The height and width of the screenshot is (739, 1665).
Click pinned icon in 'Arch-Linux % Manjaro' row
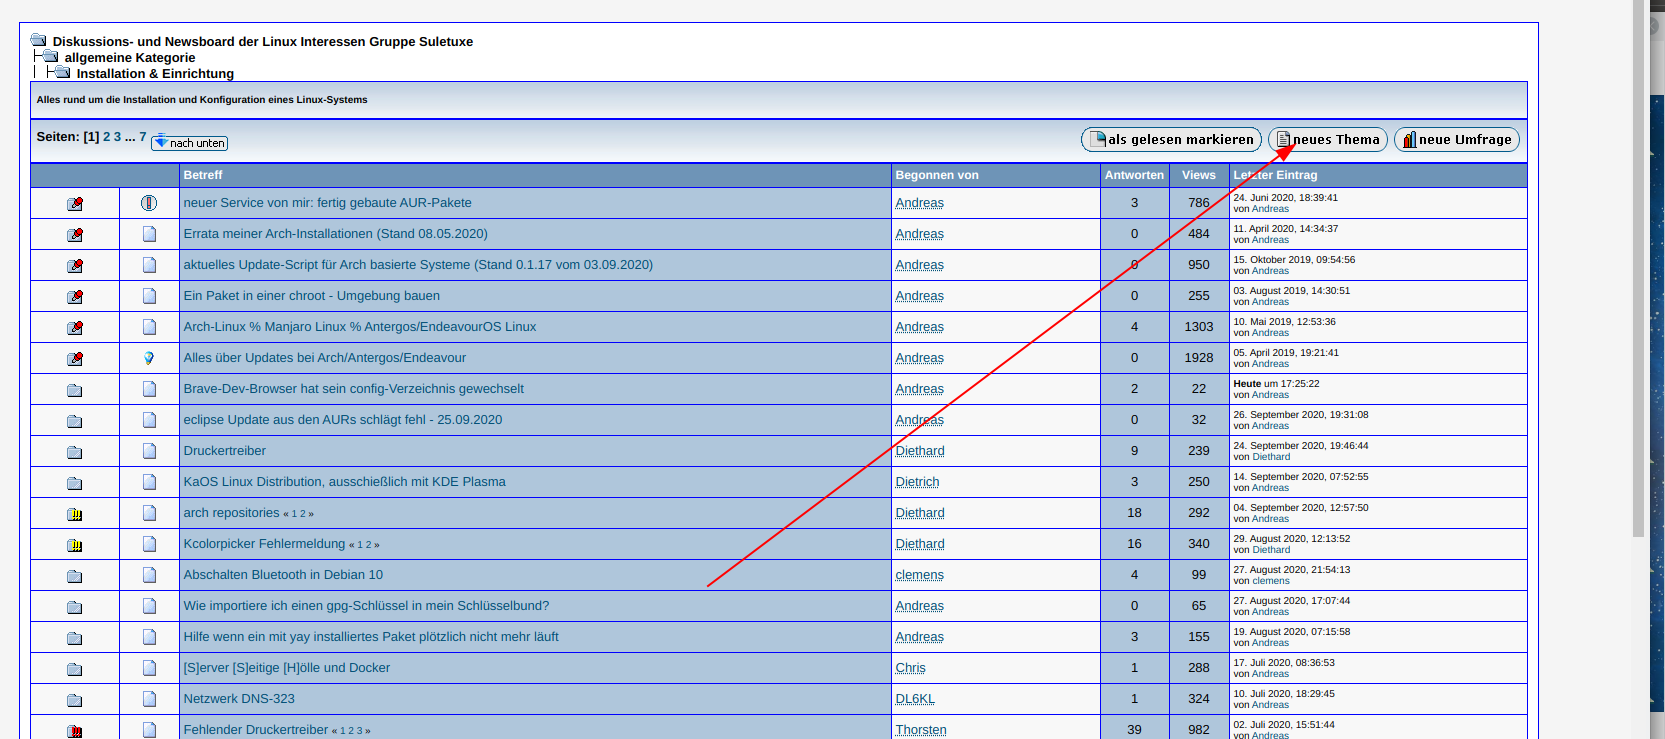[75, 328]
